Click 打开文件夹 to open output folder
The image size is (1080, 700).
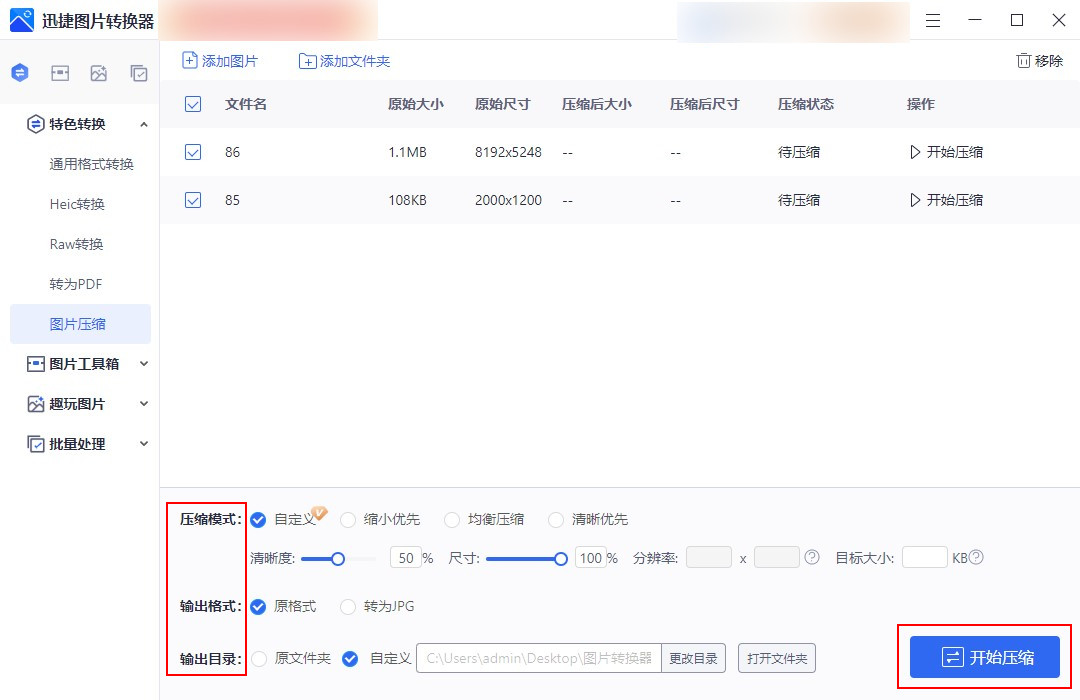coord(776,658)
